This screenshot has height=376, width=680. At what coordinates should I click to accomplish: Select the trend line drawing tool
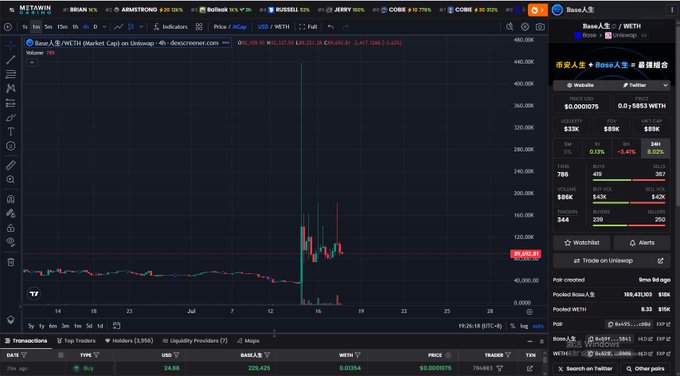10,60
